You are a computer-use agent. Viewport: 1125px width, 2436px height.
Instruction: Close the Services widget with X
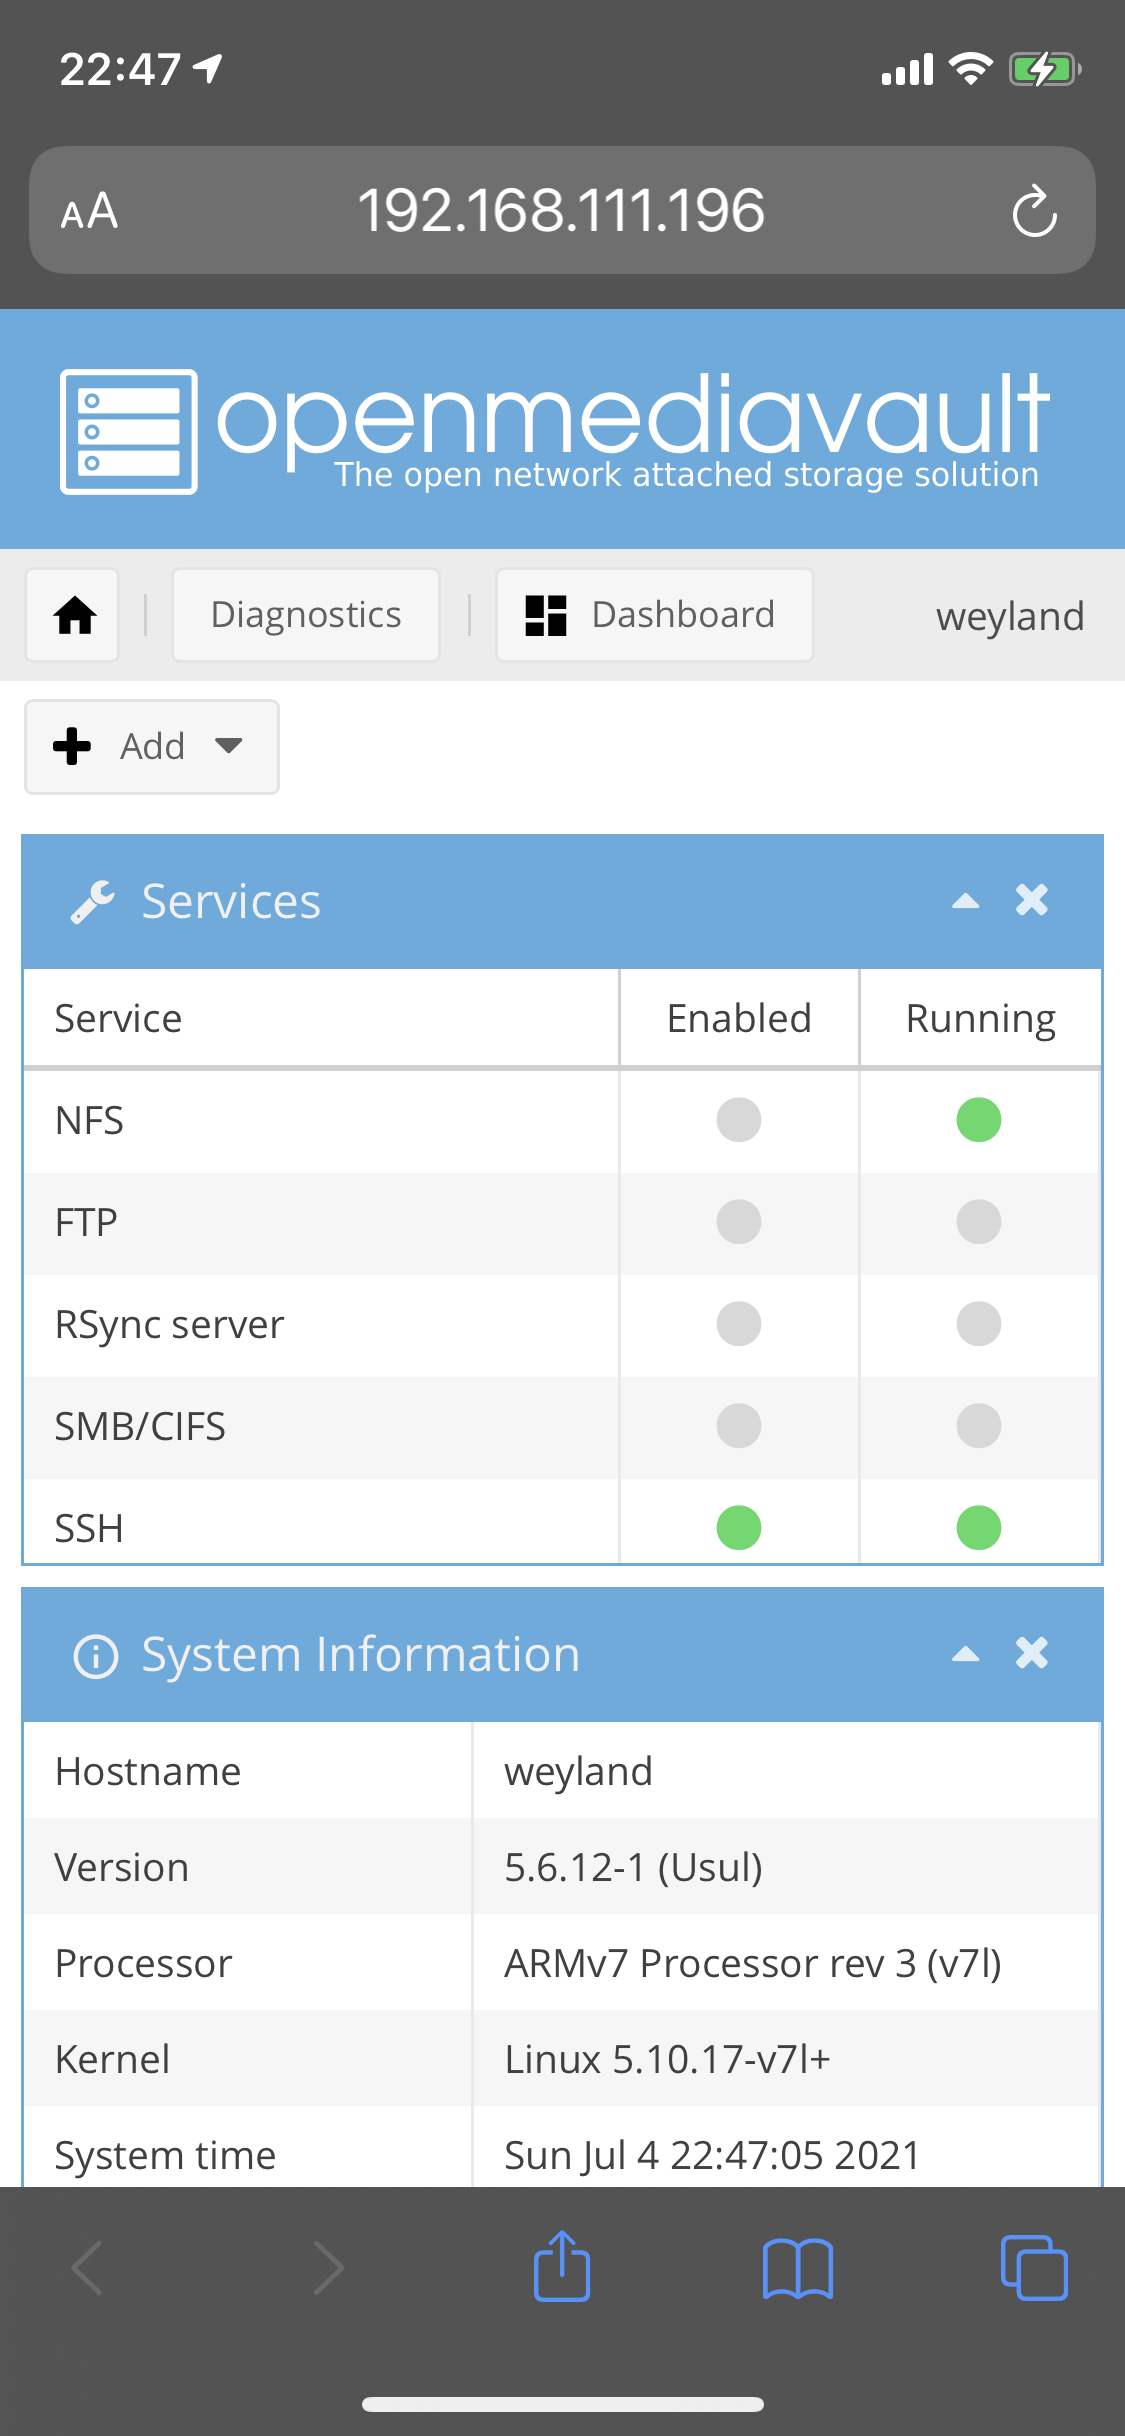pos(1032,900)
